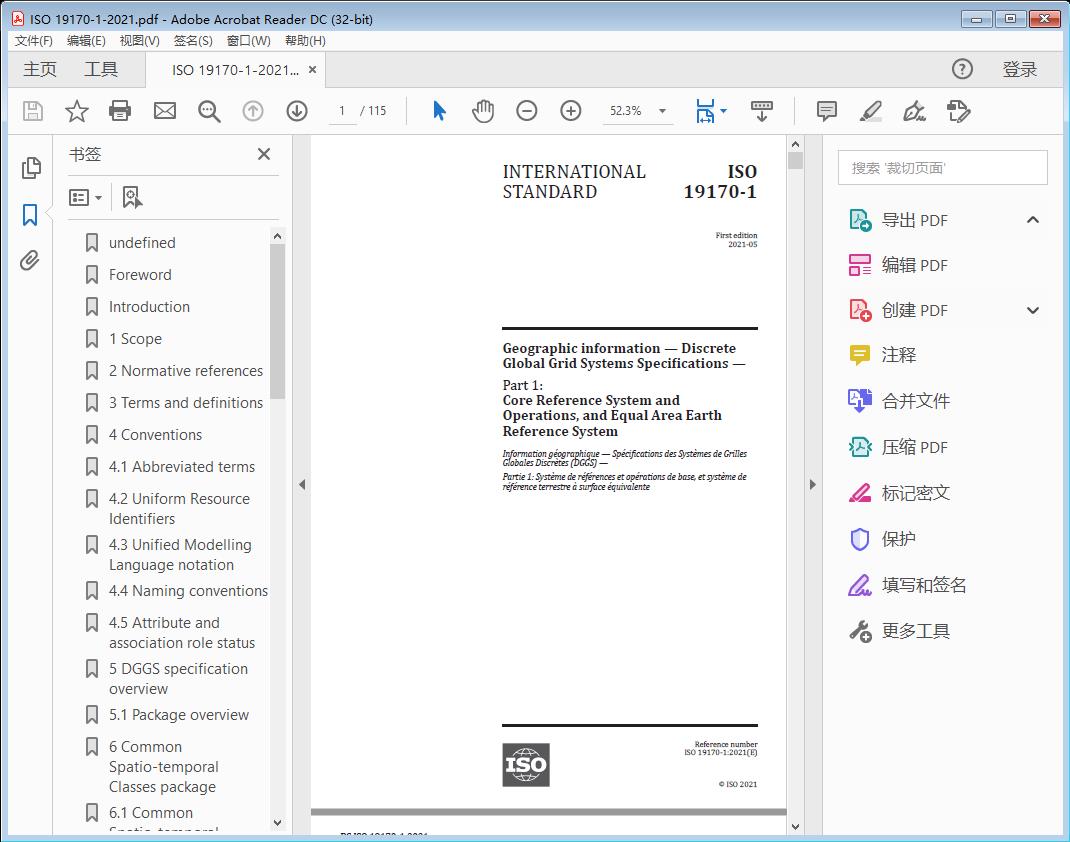Toggle the bookmarks sidebar panel

click(30, 213)
